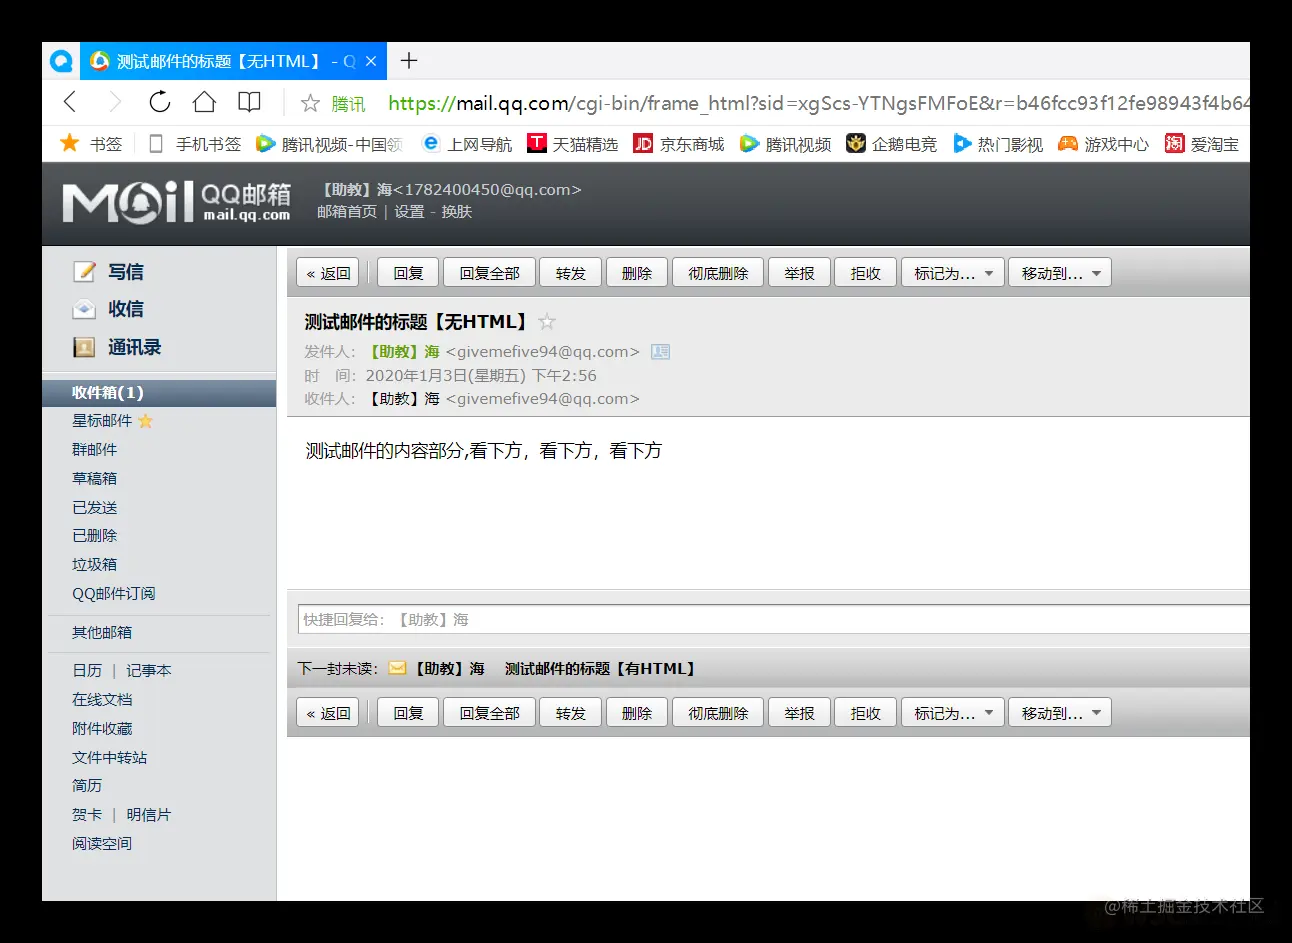Click top 回复全部 button
Viewport: 1292px width, 943px height.
coord(489,273)
